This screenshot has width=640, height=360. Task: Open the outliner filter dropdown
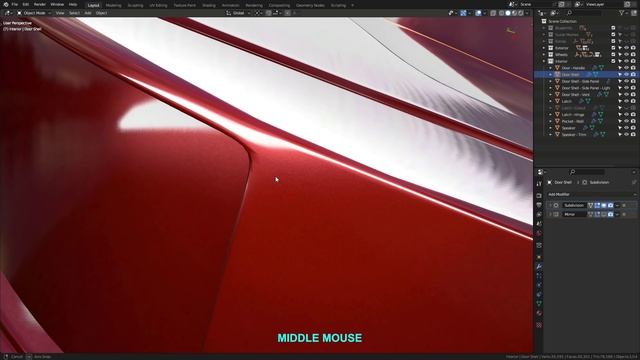(x=623, y=13)
